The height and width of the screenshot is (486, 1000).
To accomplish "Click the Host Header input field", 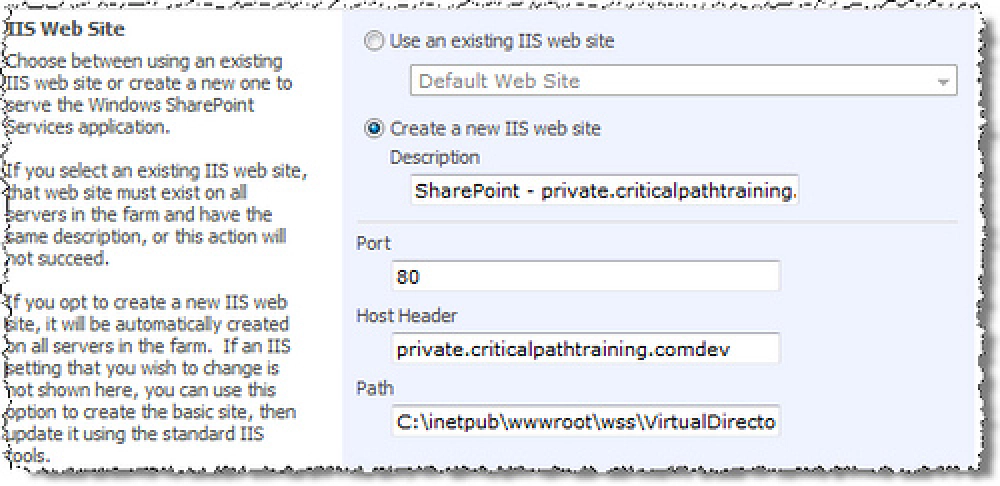I will [585, 349].
